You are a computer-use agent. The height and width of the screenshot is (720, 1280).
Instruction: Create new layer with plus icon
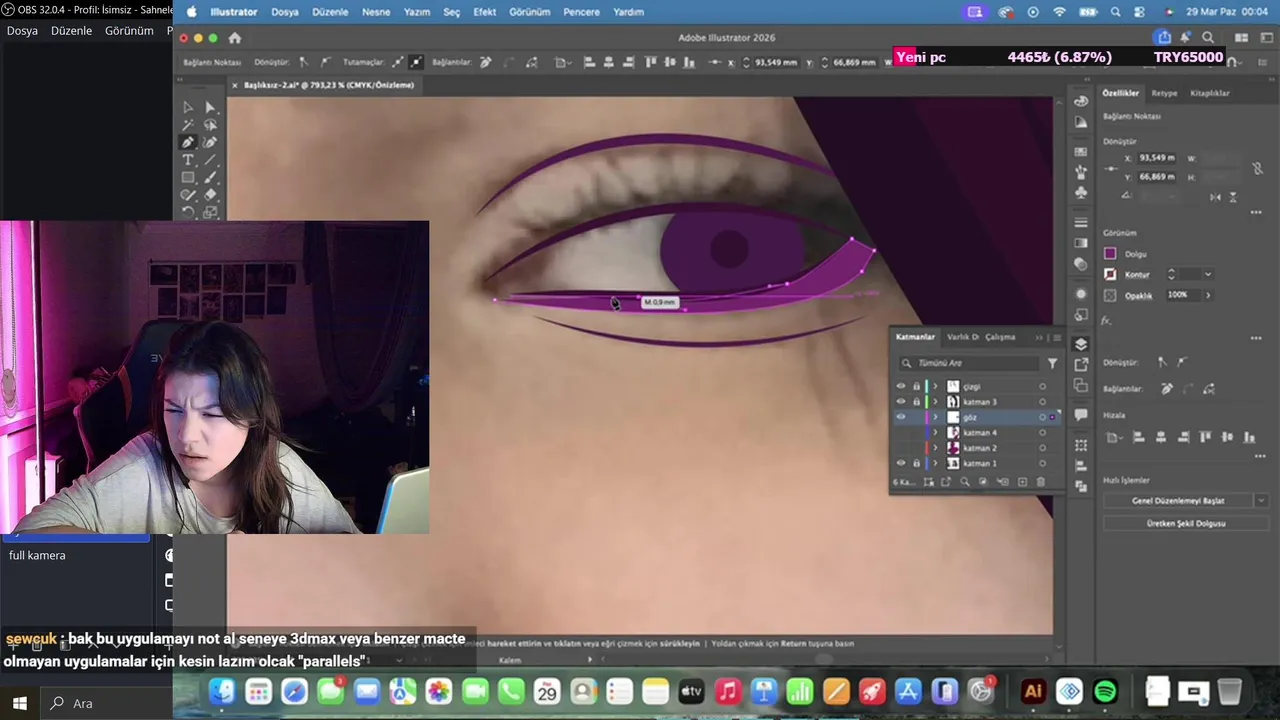[x=1022, y=482]
